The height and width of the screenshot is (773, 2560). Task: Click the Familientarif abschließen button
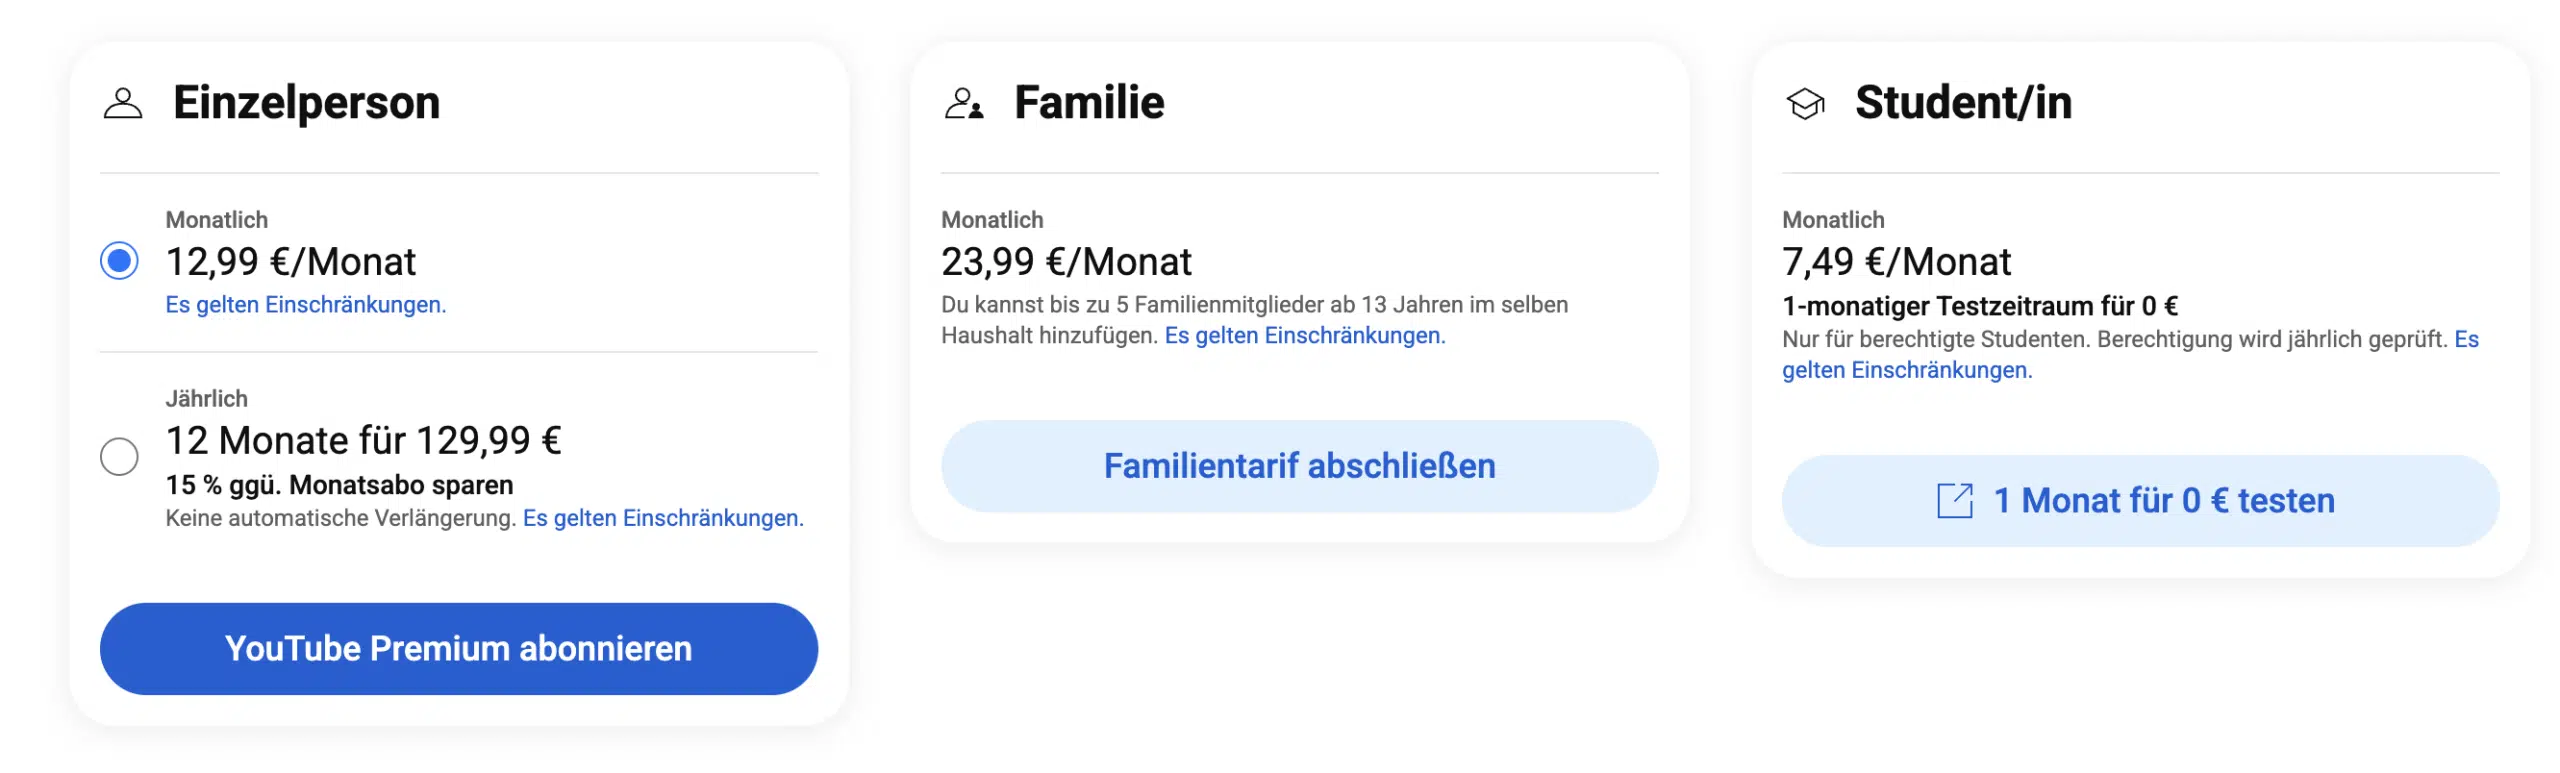tap(1299, 465)
